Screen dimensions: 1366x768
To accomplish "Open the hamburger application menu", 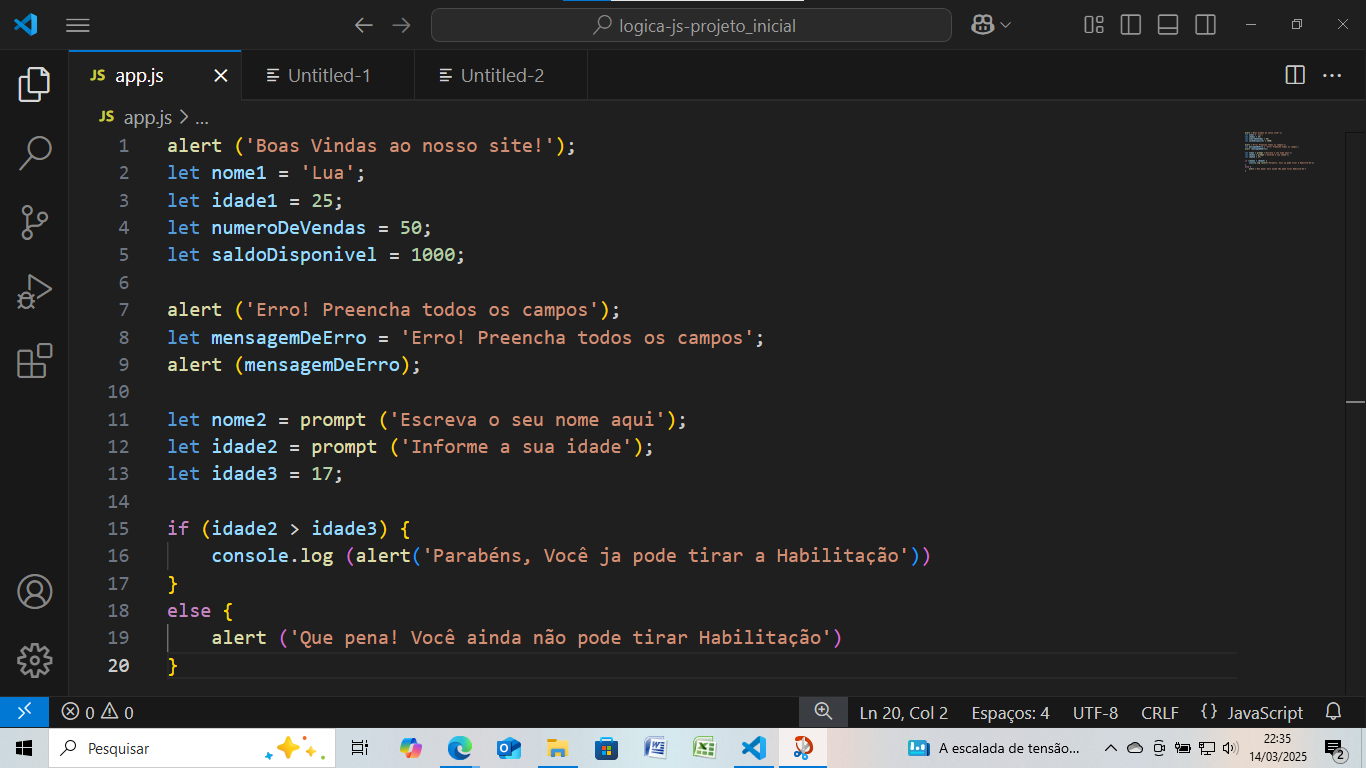I will (x=78, y=25).
